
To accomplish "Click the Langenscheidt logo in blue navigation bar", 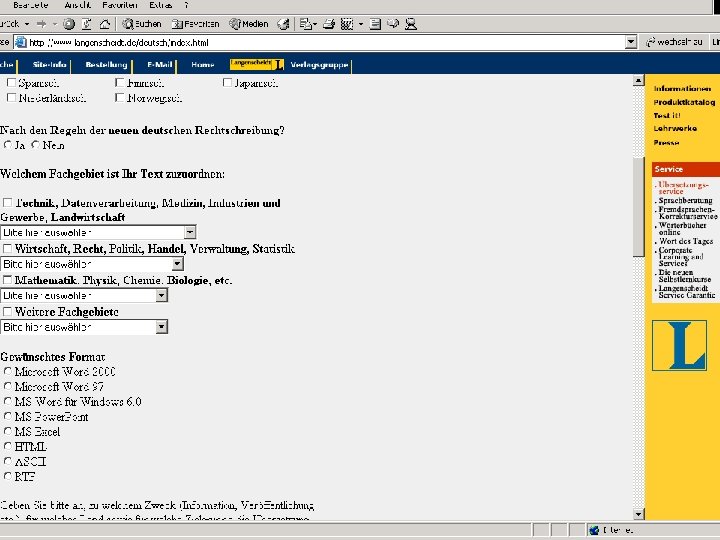I will tap(257, 65).
